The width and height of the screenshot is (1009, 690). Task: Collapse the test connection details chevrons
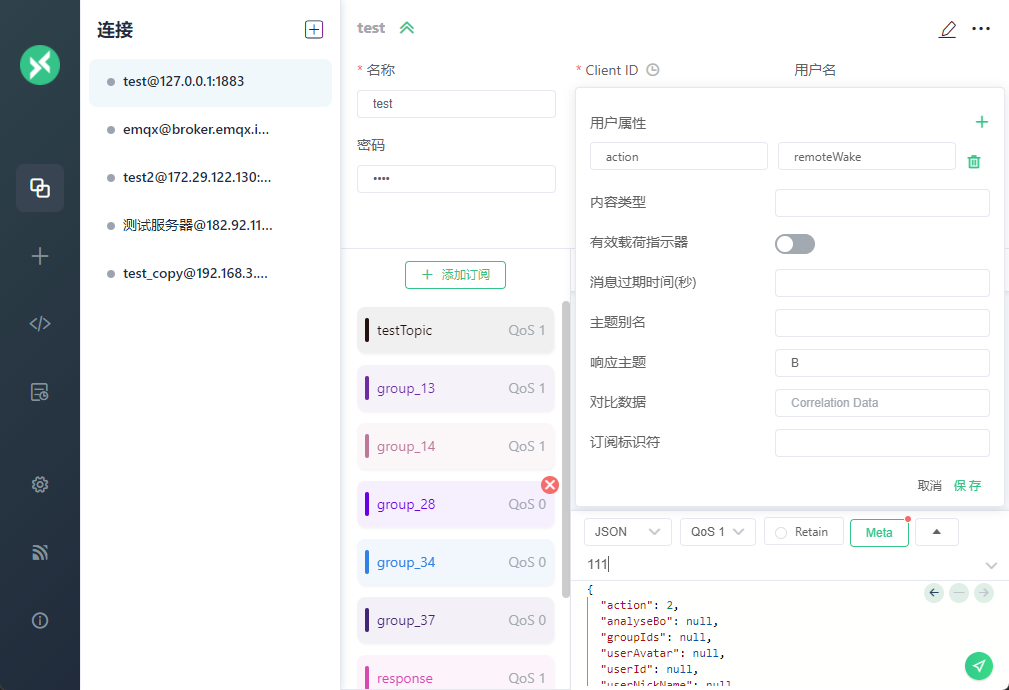(x=407, y=28)
